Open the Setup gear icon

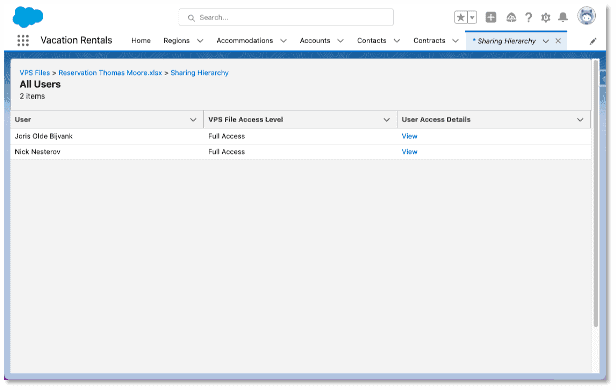(x=546, y=17)
